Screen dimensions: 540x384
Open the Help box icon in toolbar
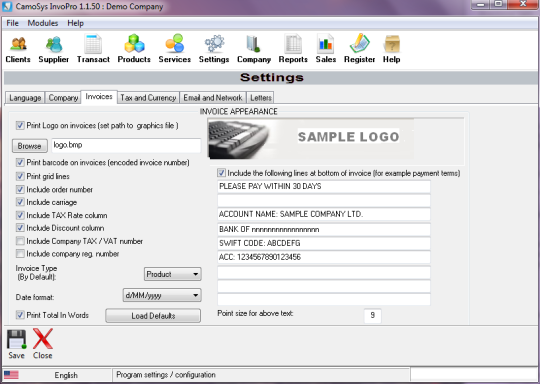tap(392, 49)
